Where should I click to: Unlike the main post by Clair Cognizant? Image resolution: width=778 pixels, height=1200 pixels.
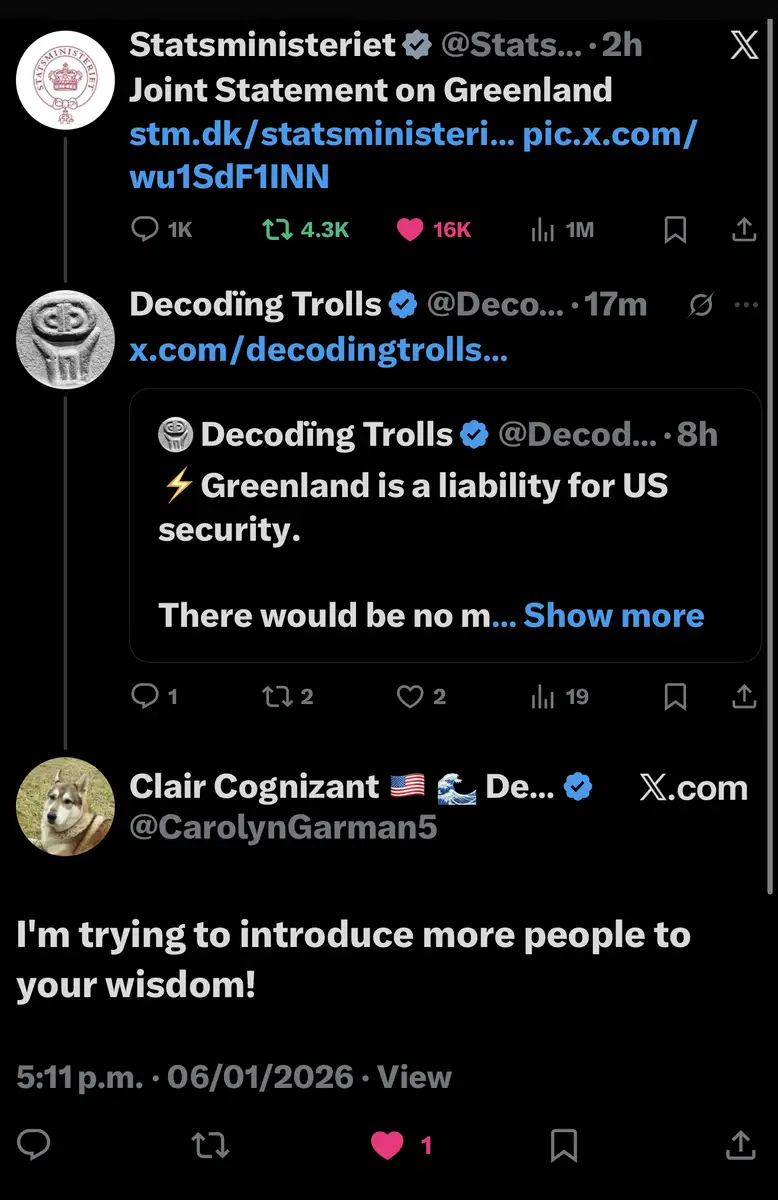pyautogui.click(x=387, y=1145)
